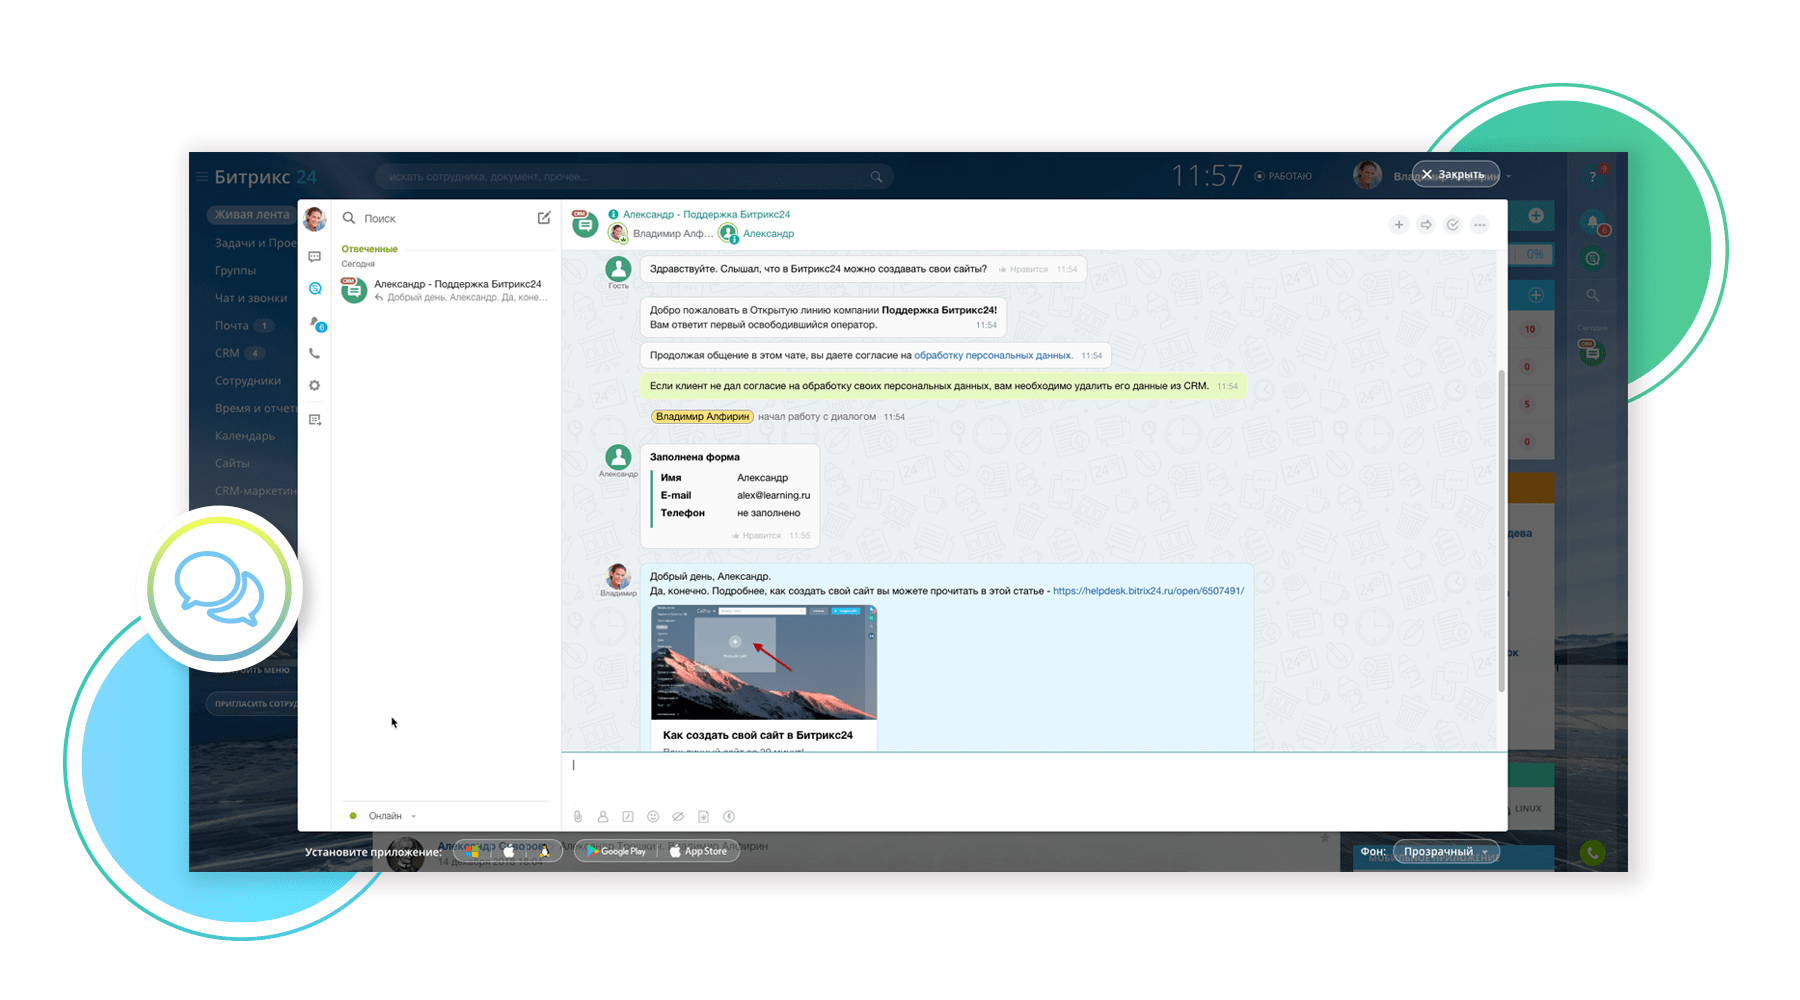Click the attach file paperclip icon
Screen dimensions: 1800x1000
pos(578,816)
